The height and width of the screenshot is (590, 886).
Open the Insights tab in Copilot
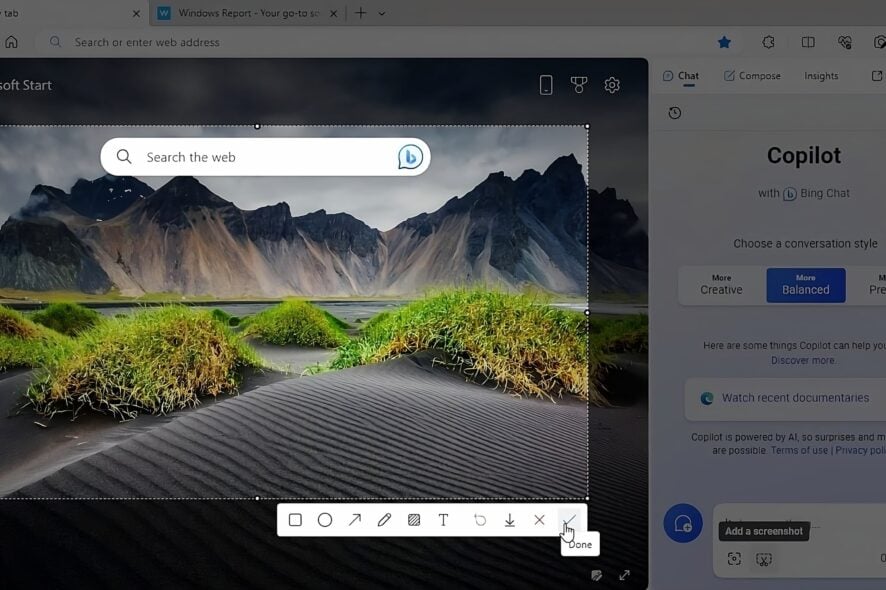[821, 76]
